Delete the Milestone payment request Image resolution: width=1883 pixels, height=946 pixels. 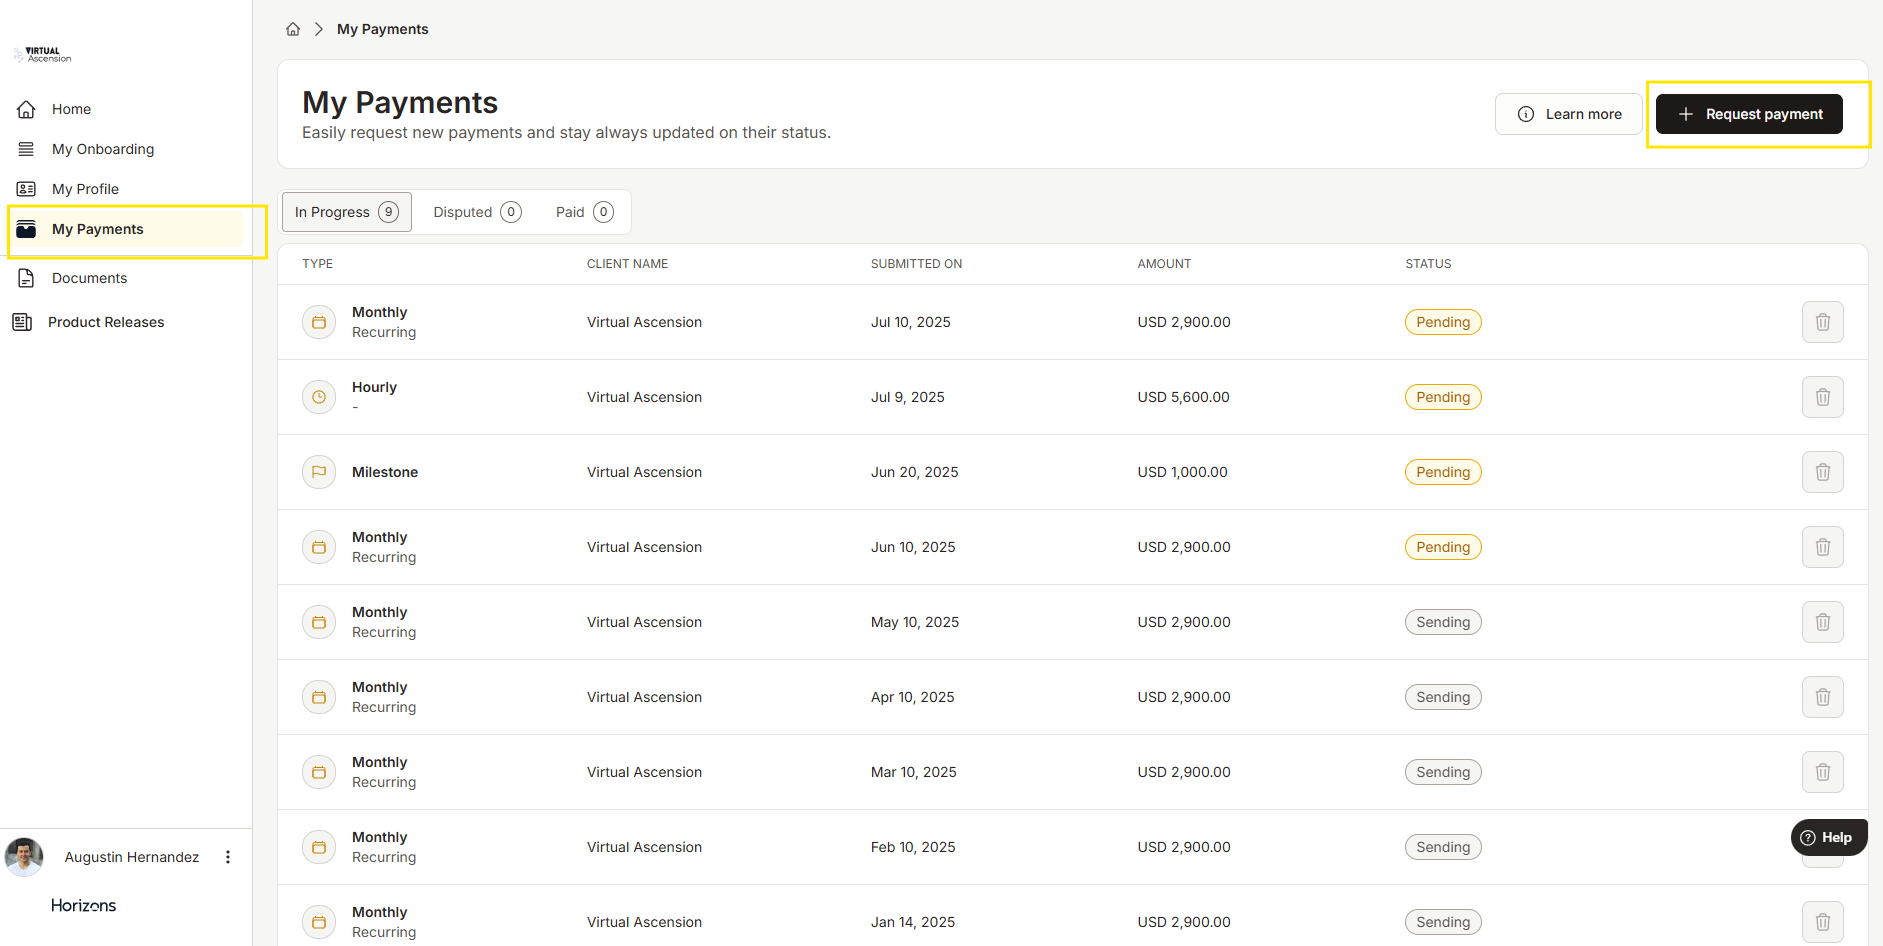click(1822, 472)
